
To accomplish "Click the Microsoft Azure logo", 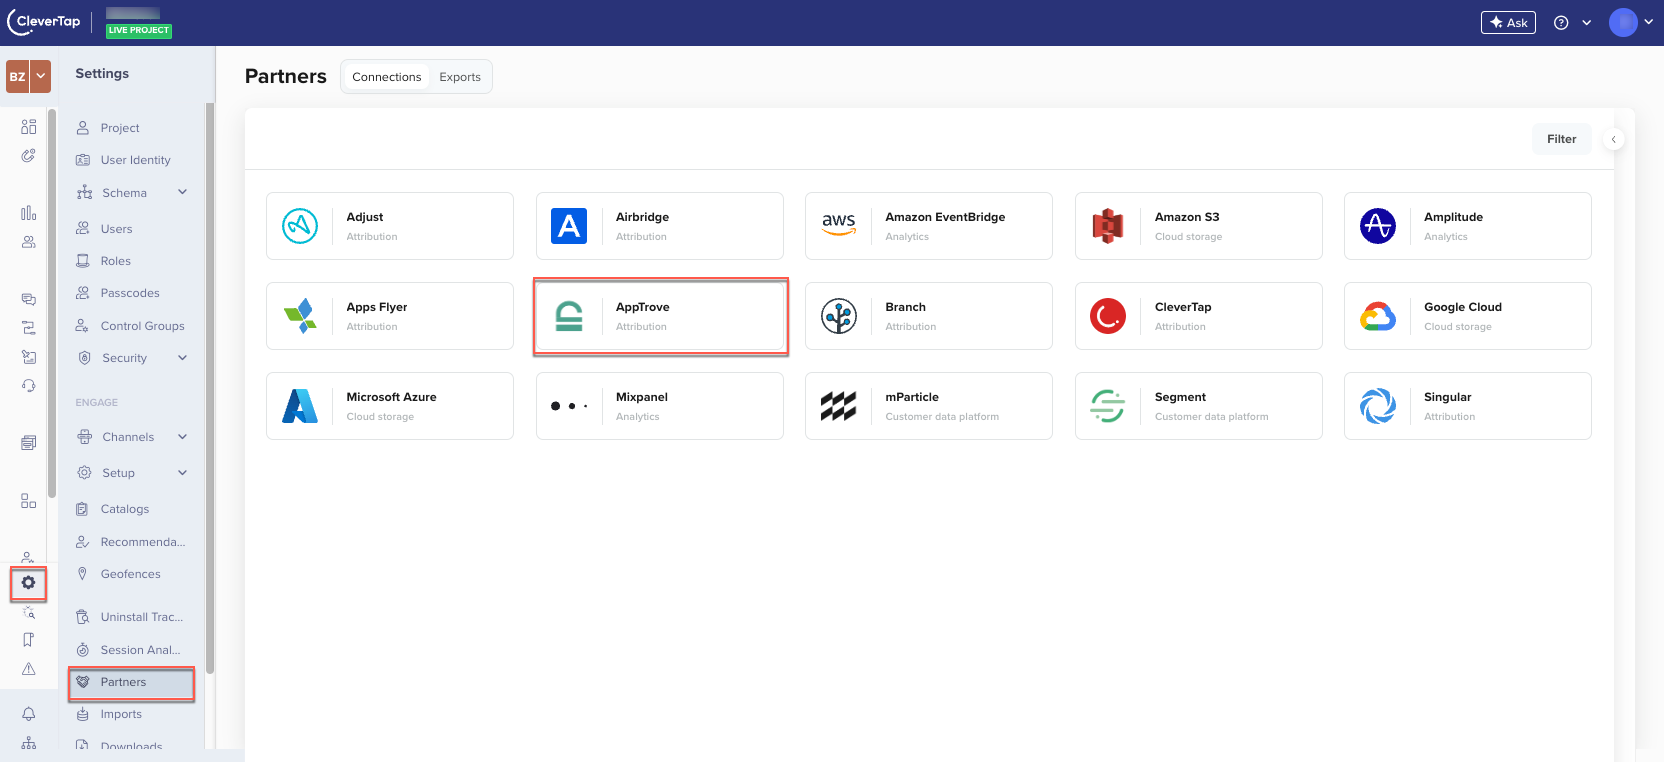I will point(300,406).
